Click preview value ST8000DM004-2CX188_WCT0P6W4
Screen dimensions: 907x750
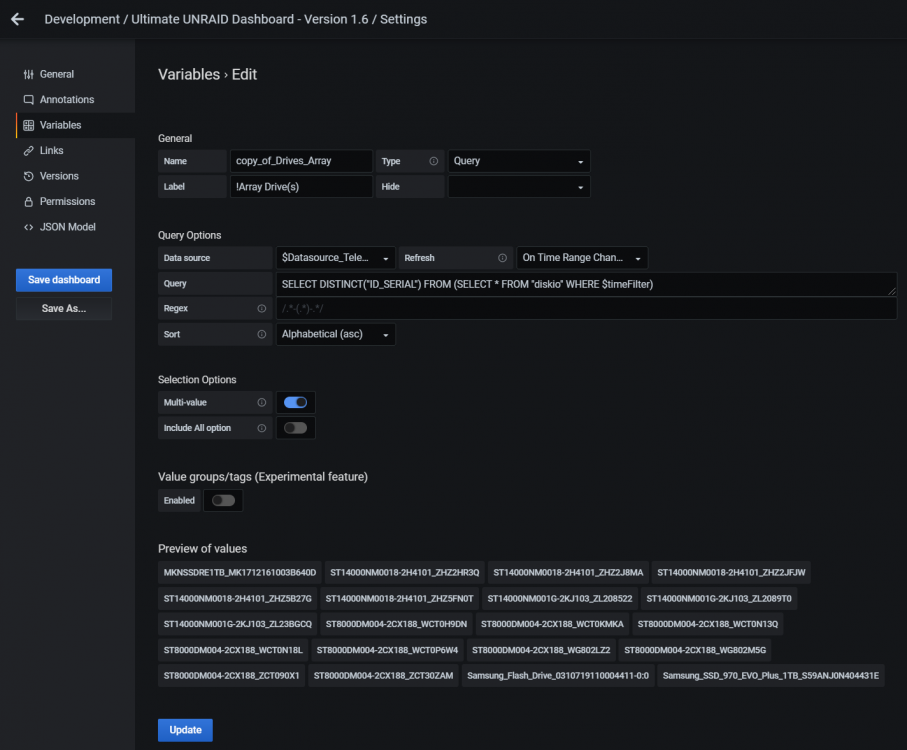(x=387, y=650)
